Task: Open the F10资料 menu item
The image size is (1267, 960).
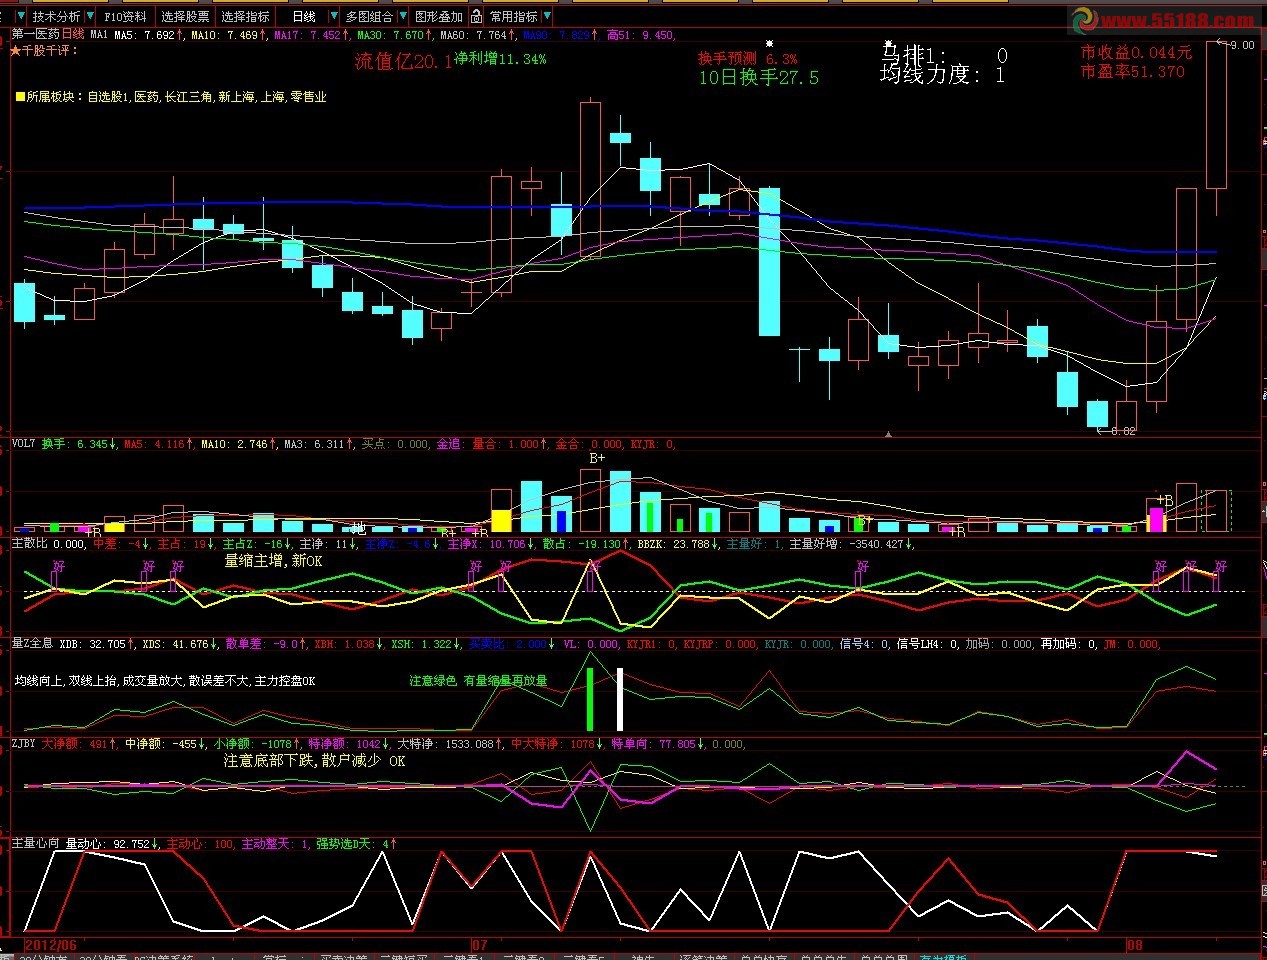Action: click(x=125, y=16)
